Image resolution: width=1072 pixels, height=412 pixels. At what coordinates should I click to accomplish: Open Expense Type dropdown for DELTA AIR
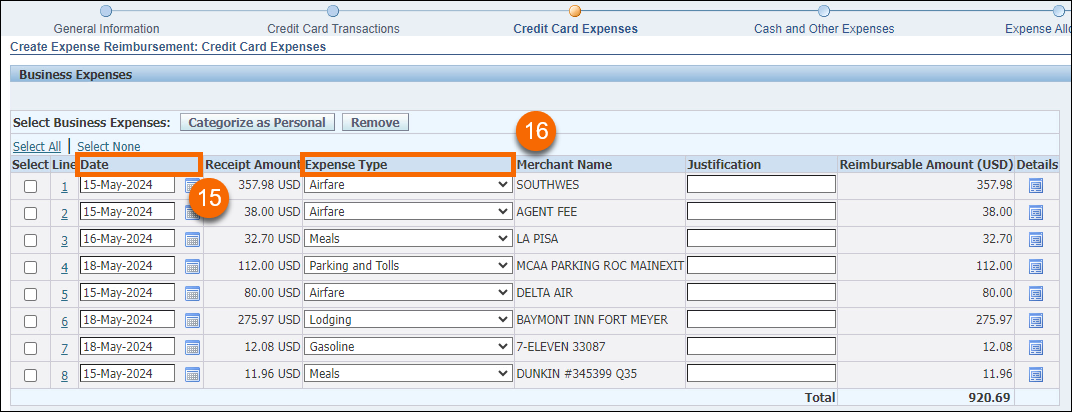pos(408,292)
